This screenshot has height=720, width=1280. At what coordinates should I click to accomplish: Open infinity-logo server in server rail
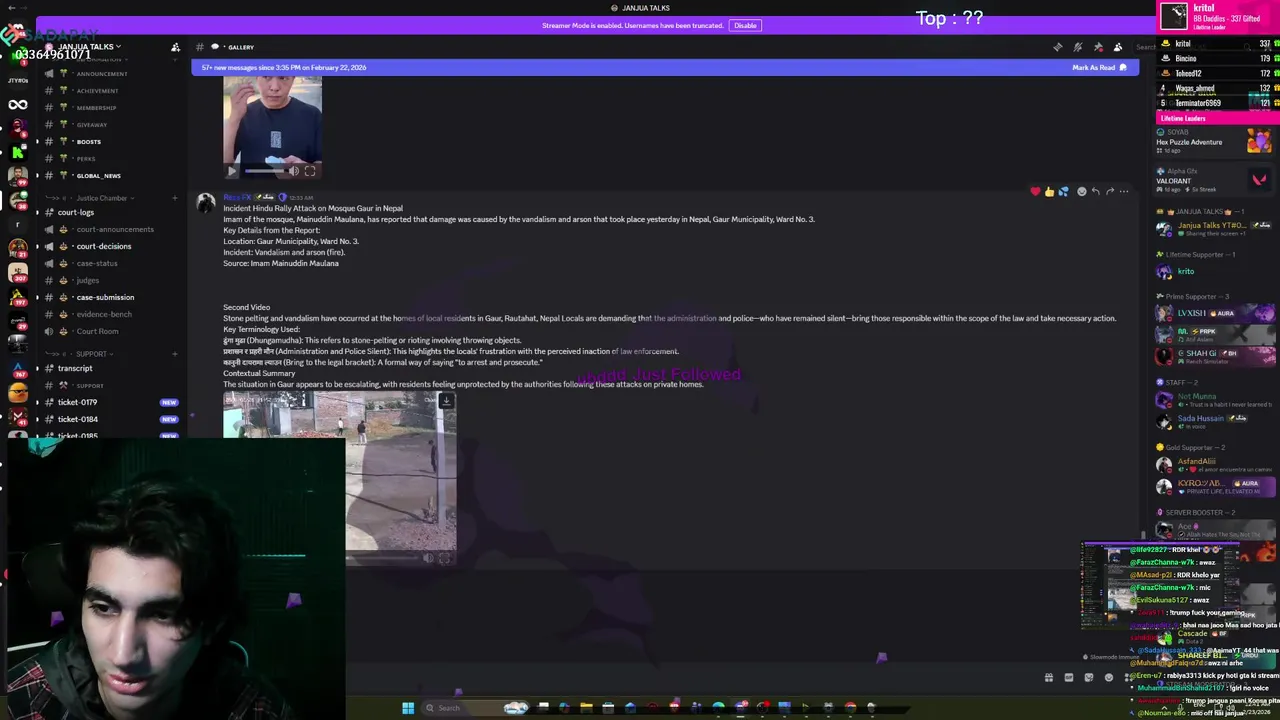17,104
